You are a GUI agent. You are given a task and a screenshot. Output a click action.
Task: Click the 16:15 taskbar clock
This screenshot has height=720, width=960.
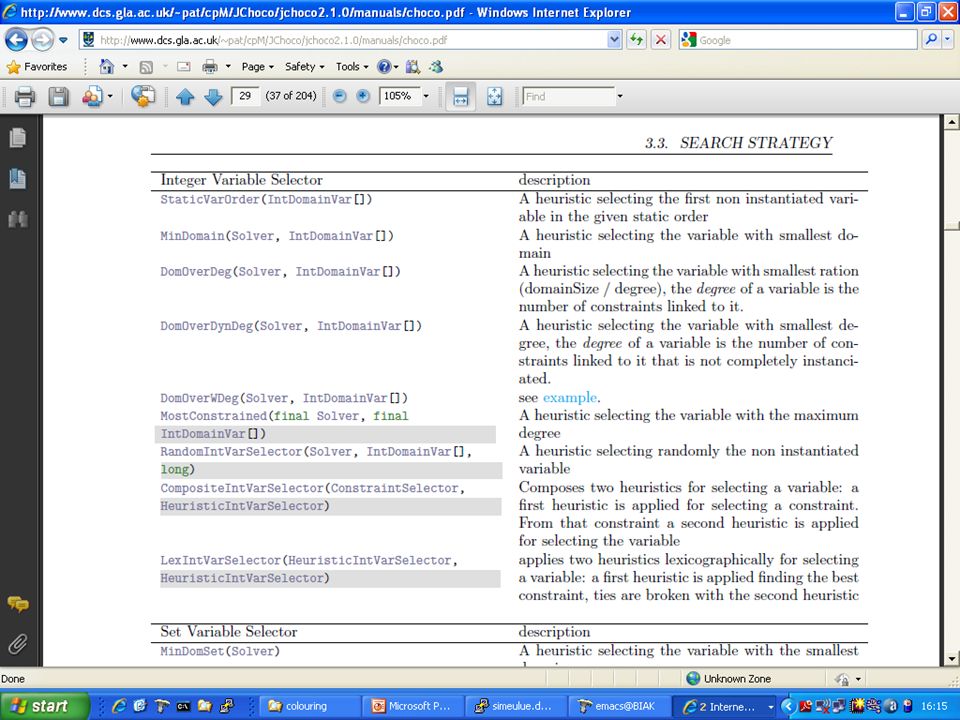click(x=934, y=706)
